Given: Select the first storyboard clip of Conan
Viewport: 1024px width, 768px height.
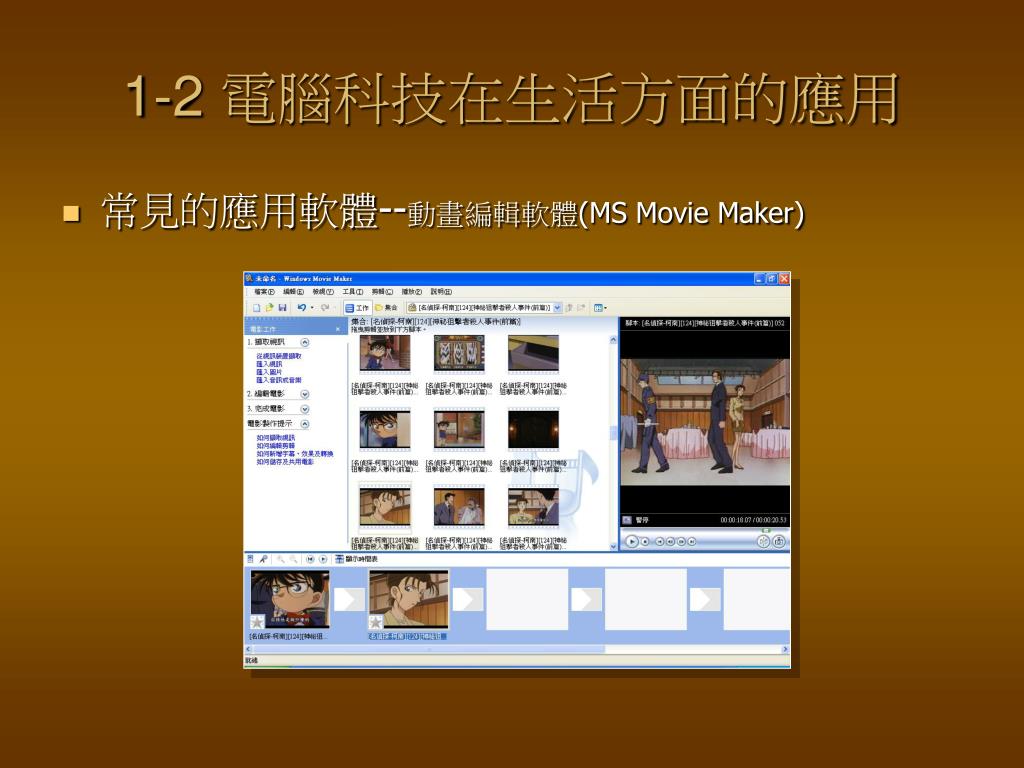Looking at the screenshot, I should (x=290, y=599).
